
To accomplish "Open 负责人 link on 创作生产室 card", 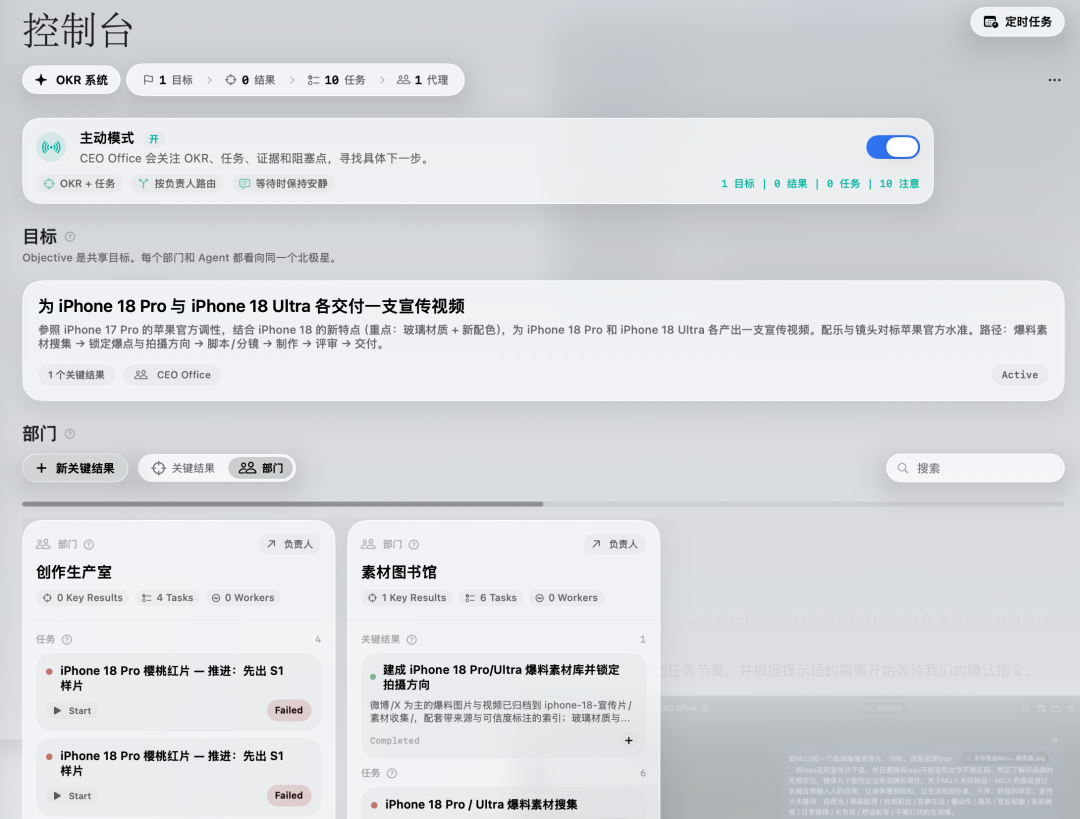I will click(289, 544).
